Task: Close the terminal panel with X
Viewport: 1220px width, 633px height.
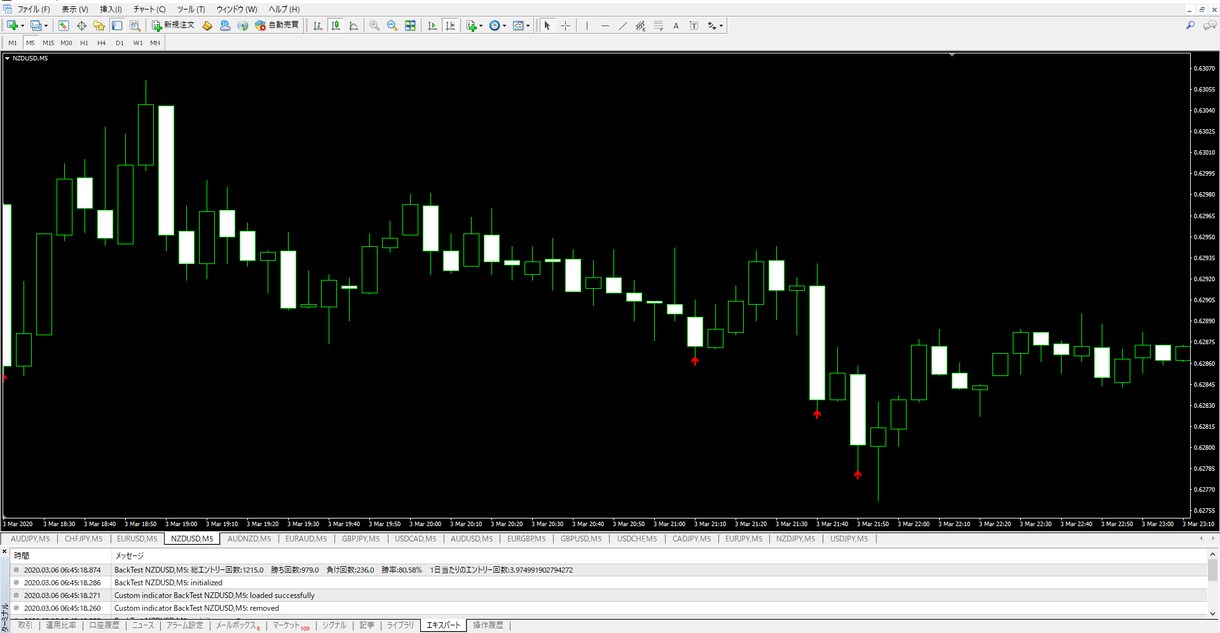Action: coord(4,552)
